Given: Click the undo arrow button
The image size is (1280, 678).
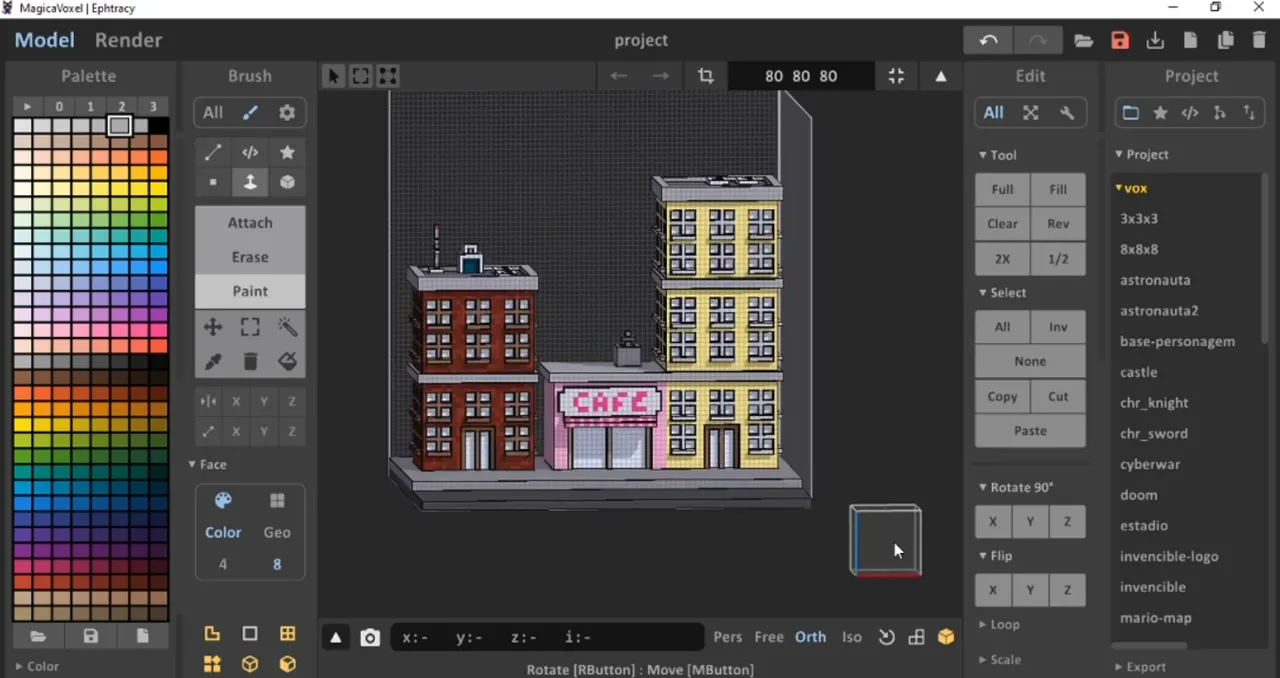Looking at the screenshot, I should pos(988,40).
